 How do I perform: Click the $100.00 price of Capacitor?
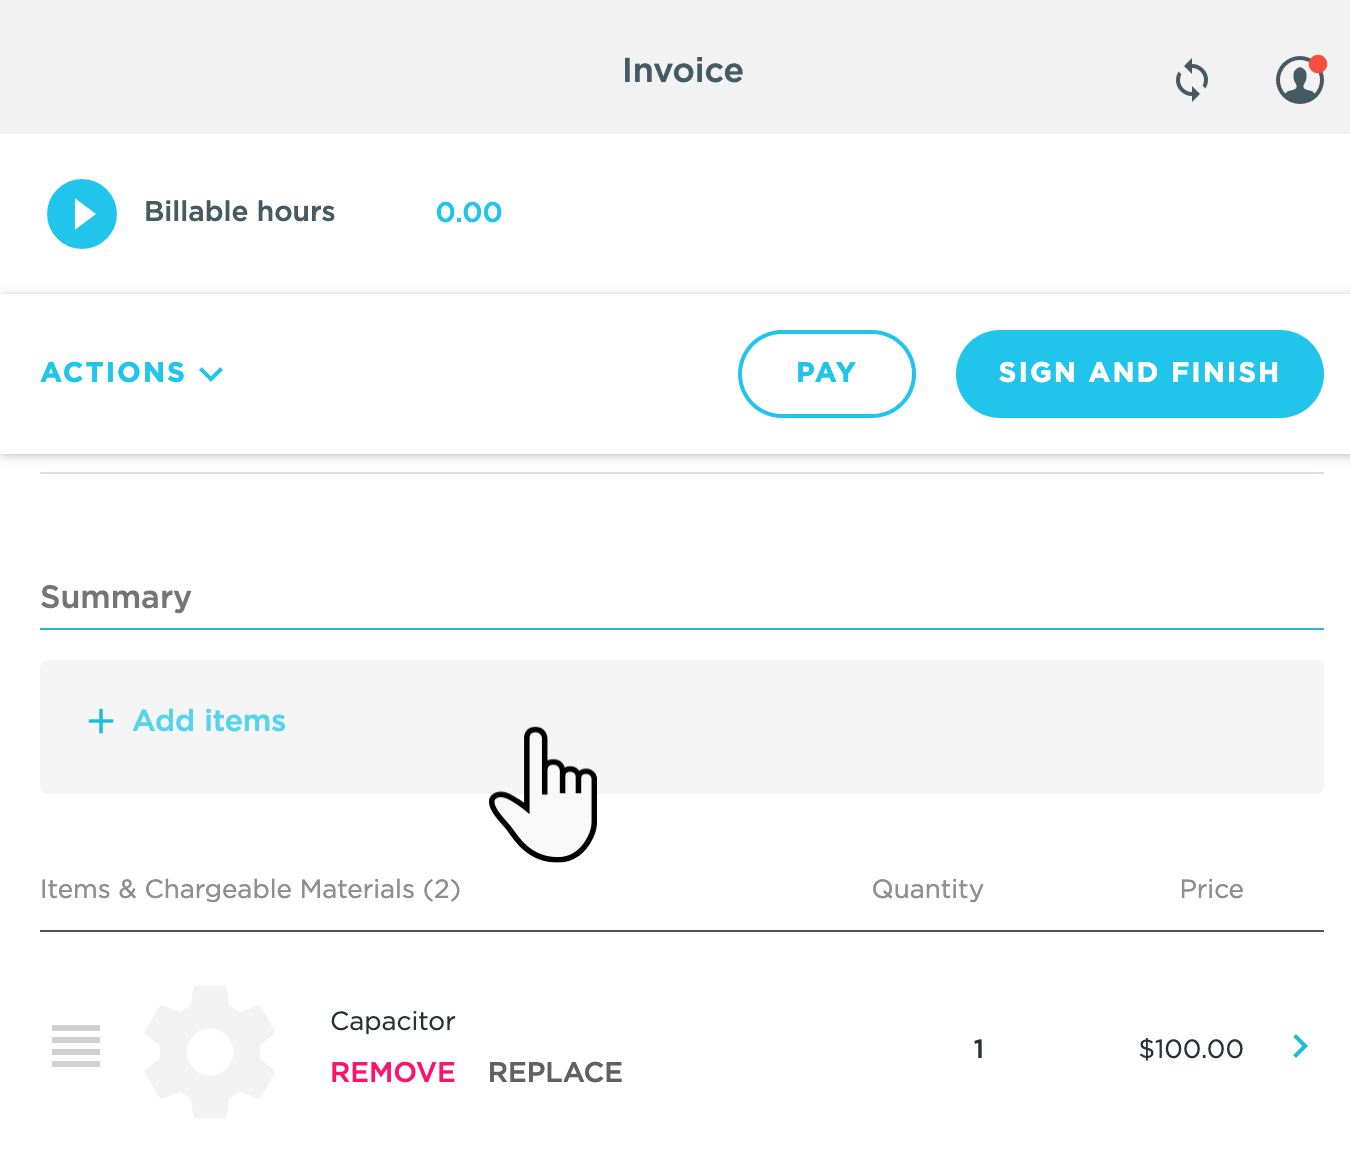click(1191, 1049)
